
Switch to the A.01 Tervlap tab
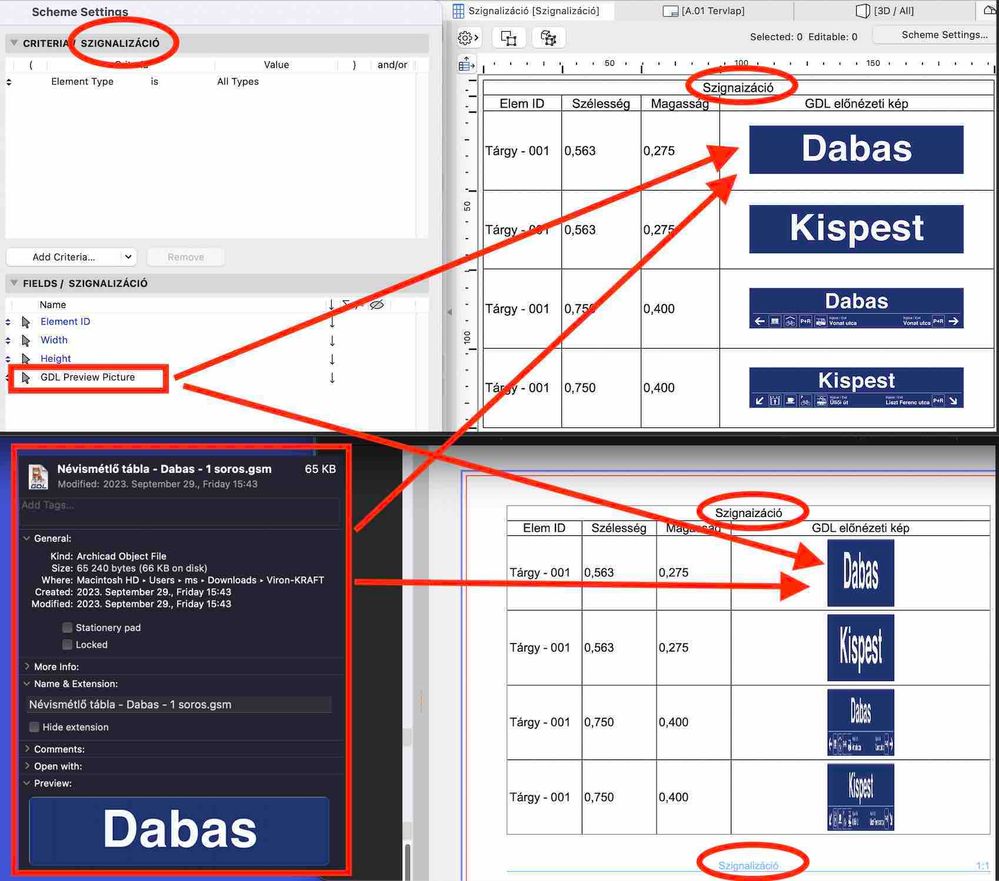704,11
